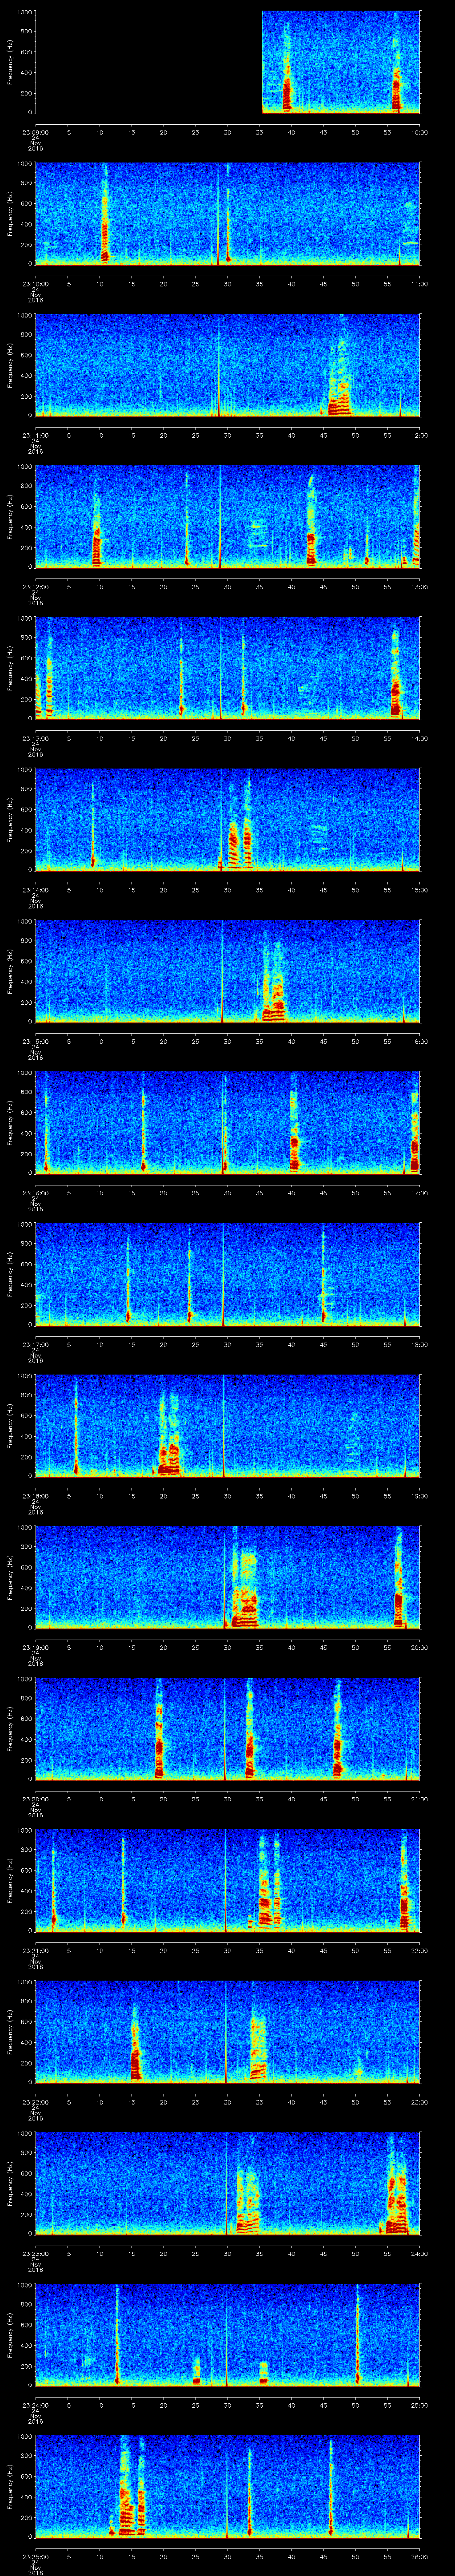Select the spectrogram plot starting at 23:22:00
The height and width of the screenshot is (2576, 455).
coord(228,2032)
